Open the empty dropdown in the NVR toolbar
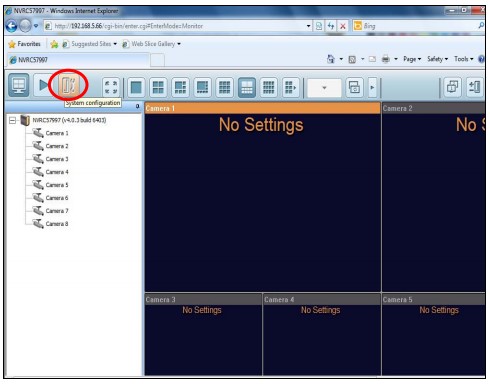The width and height of the screenshot is (490, 384). click(x=324, y=88)
